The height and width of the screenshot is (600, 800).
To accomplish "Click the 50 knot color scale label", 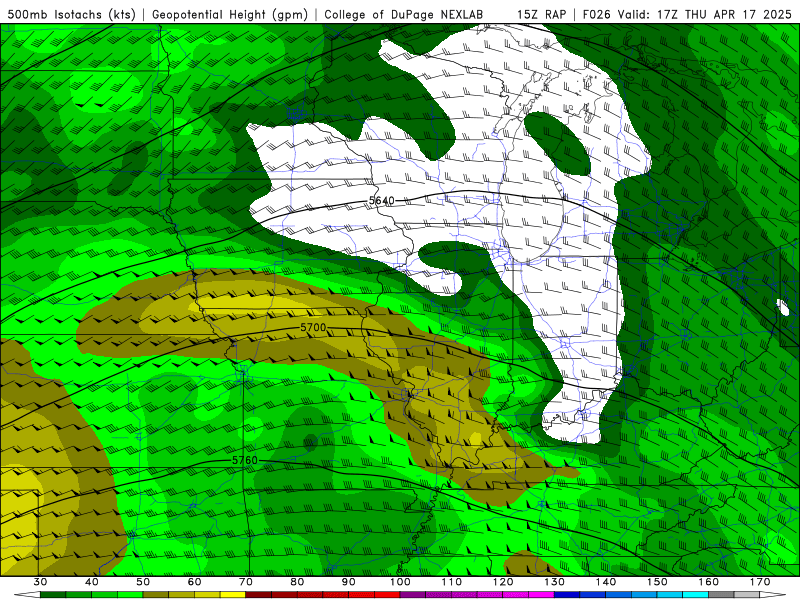I will coord(143,582).
